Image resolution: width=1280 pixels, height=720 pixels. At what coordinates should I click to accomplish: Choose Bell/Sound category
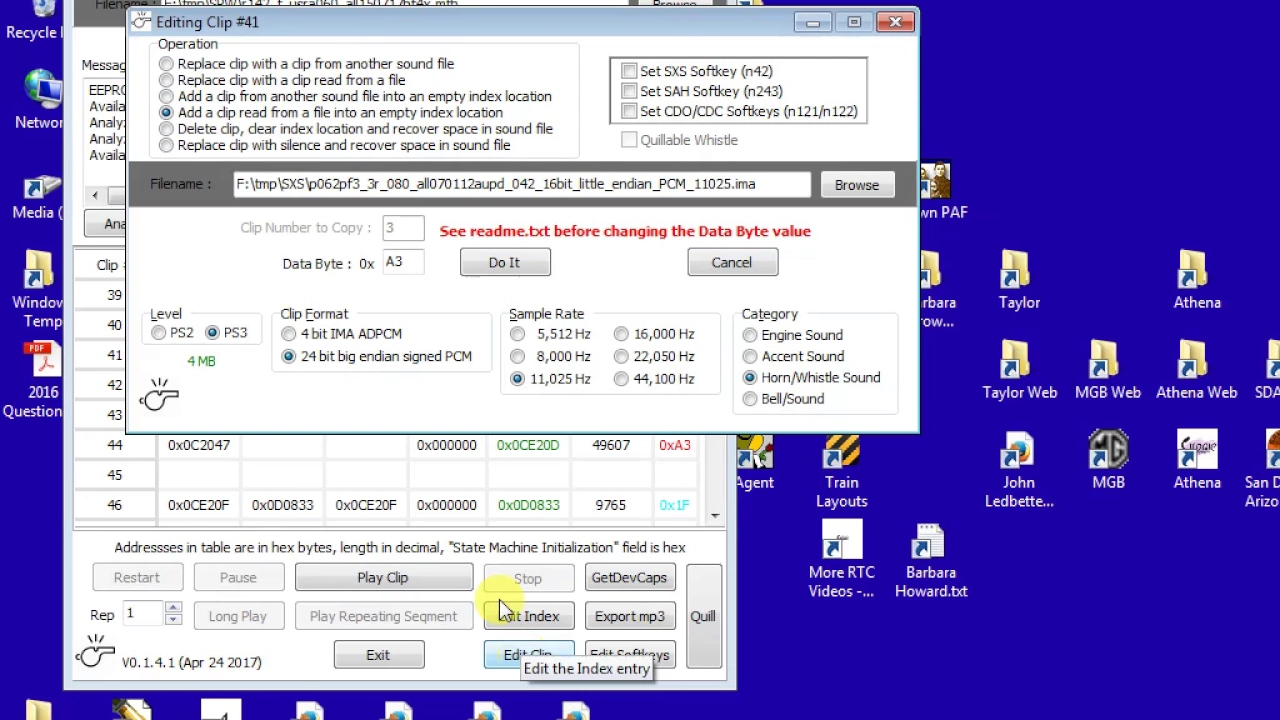(750, 399)
